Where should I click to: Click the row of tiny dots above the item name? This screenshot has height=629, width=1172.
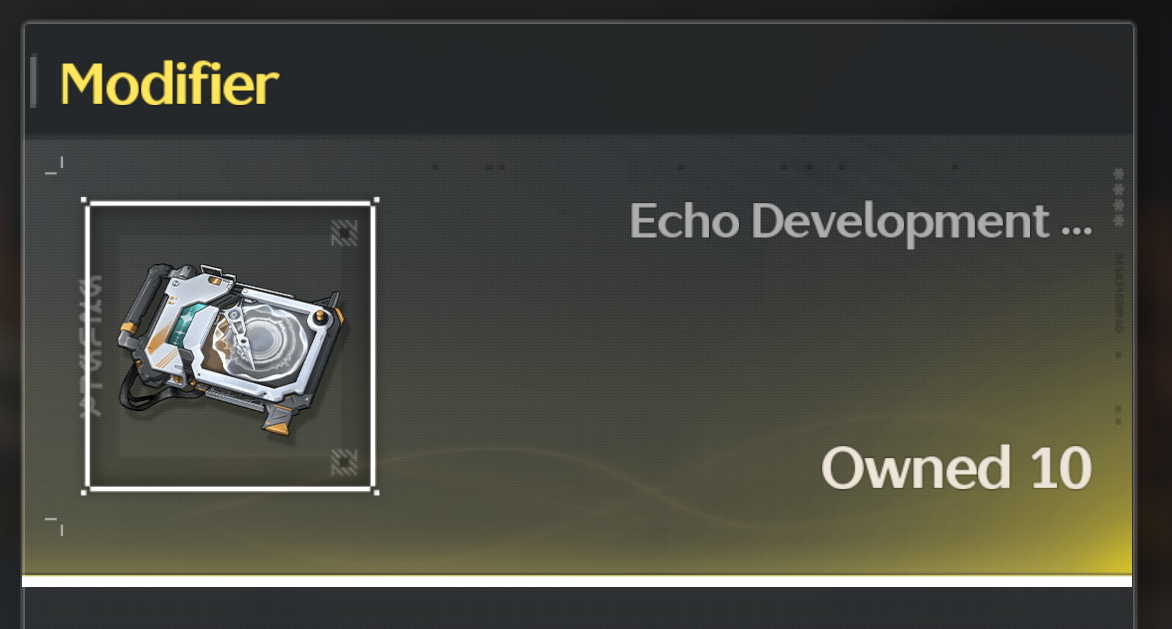click(695, 167)
